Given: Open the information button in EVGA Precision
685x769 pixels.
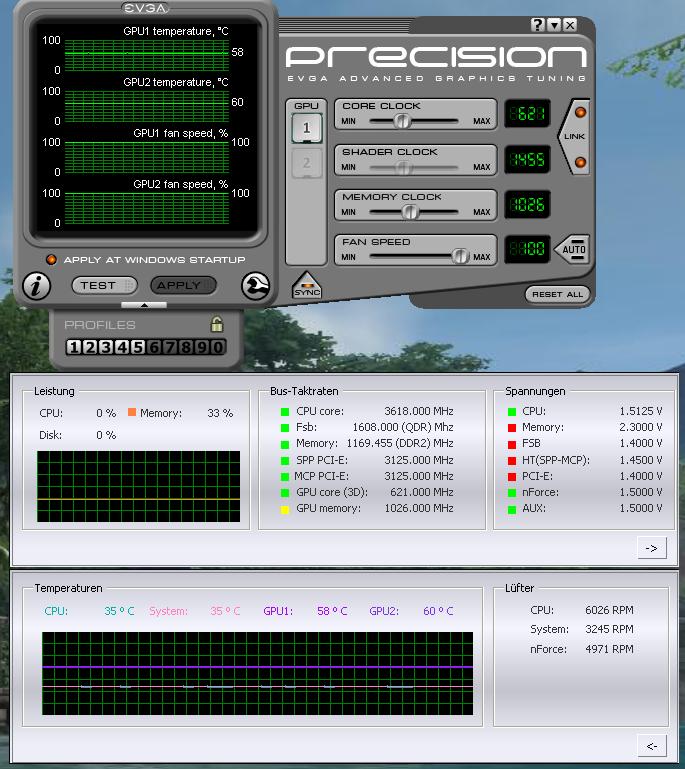Looking at the screenshot, I should coord(36,285).
